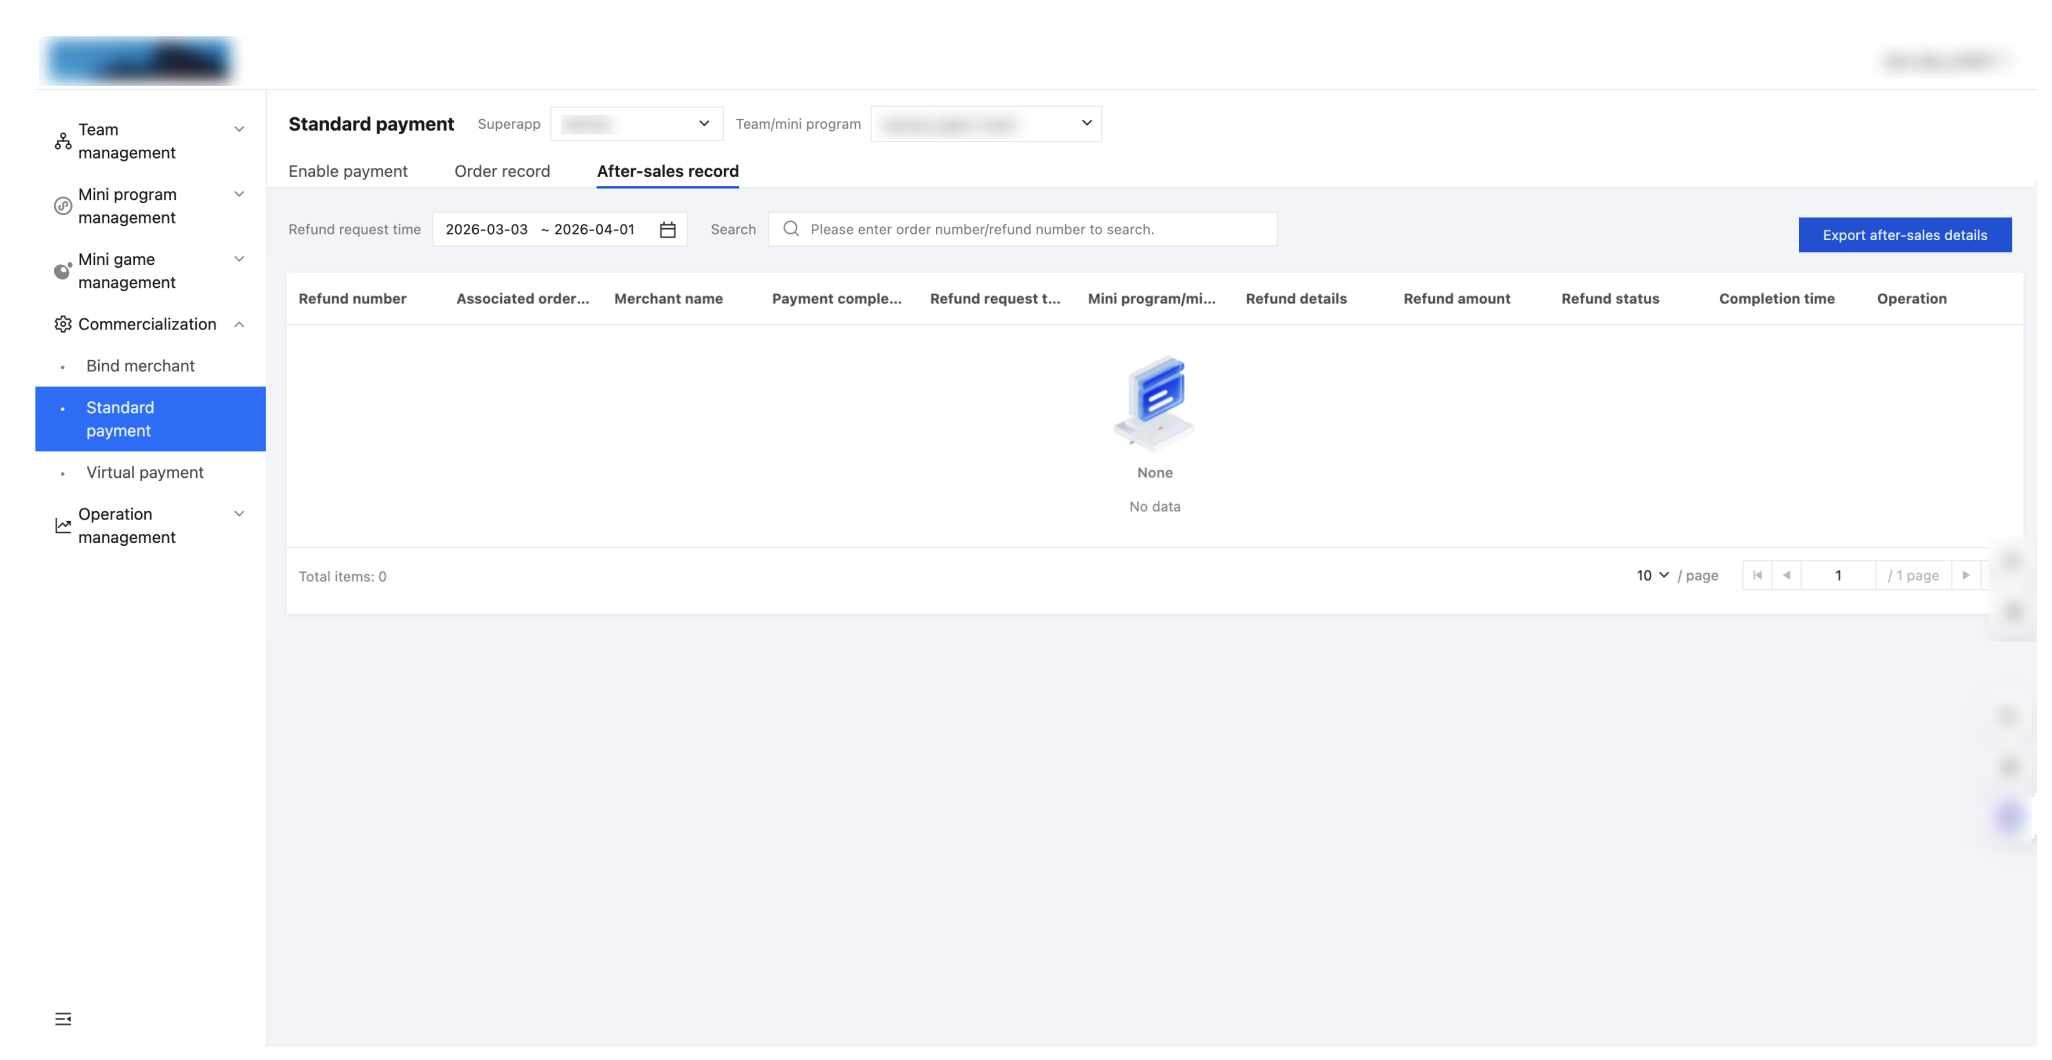Click the Refund status column header

pos(1610,299)
